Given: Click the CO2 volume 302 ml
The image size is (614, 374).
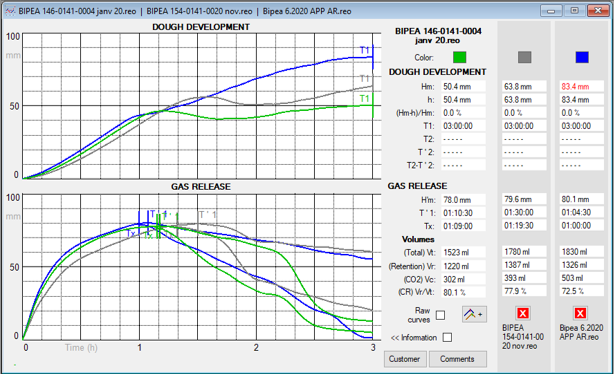Looking at the screenshot, I should [x=463, y=279].
